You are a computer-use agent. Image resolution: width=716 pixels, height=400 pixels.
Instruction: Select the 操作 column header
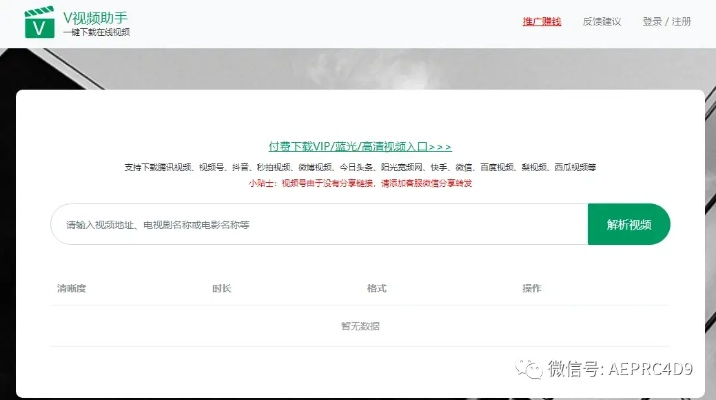pyautogui.click(x=531, y=288)
